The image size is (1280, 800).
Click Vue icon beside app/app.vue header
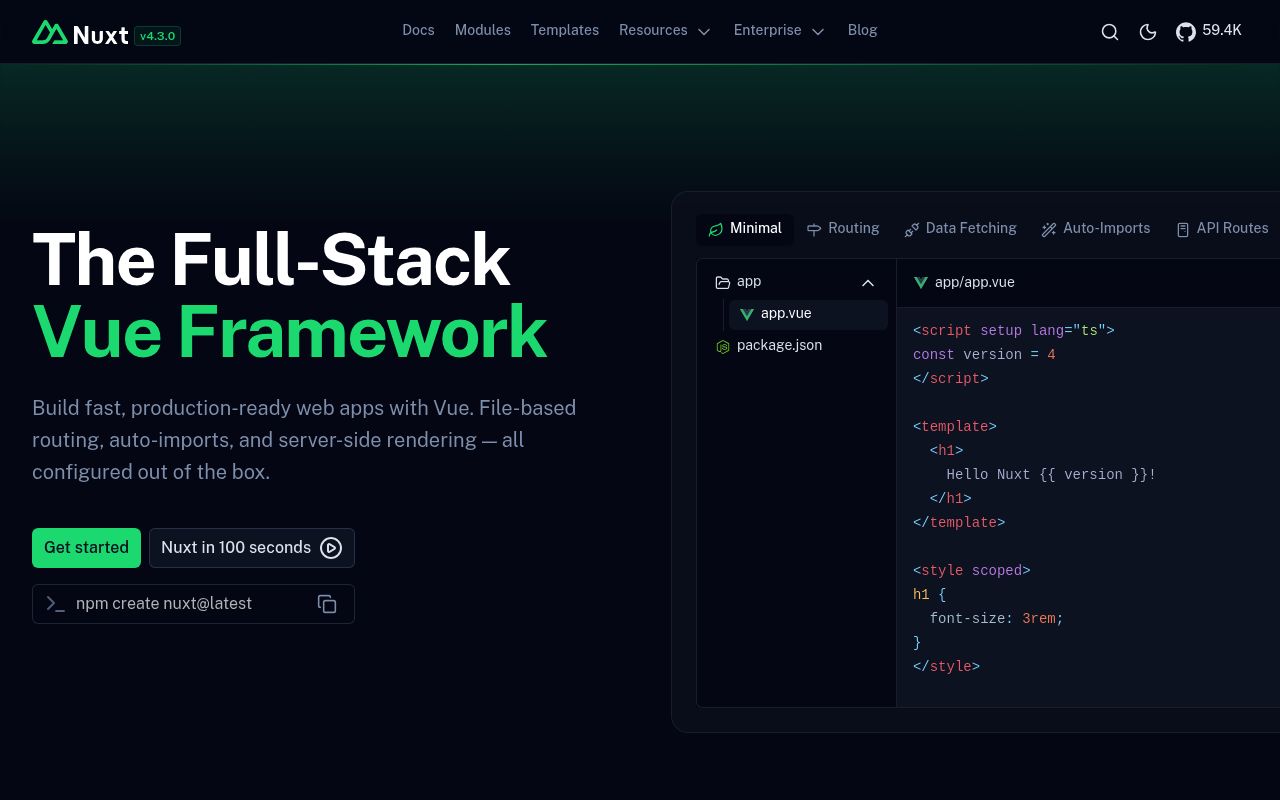point(921,283)
